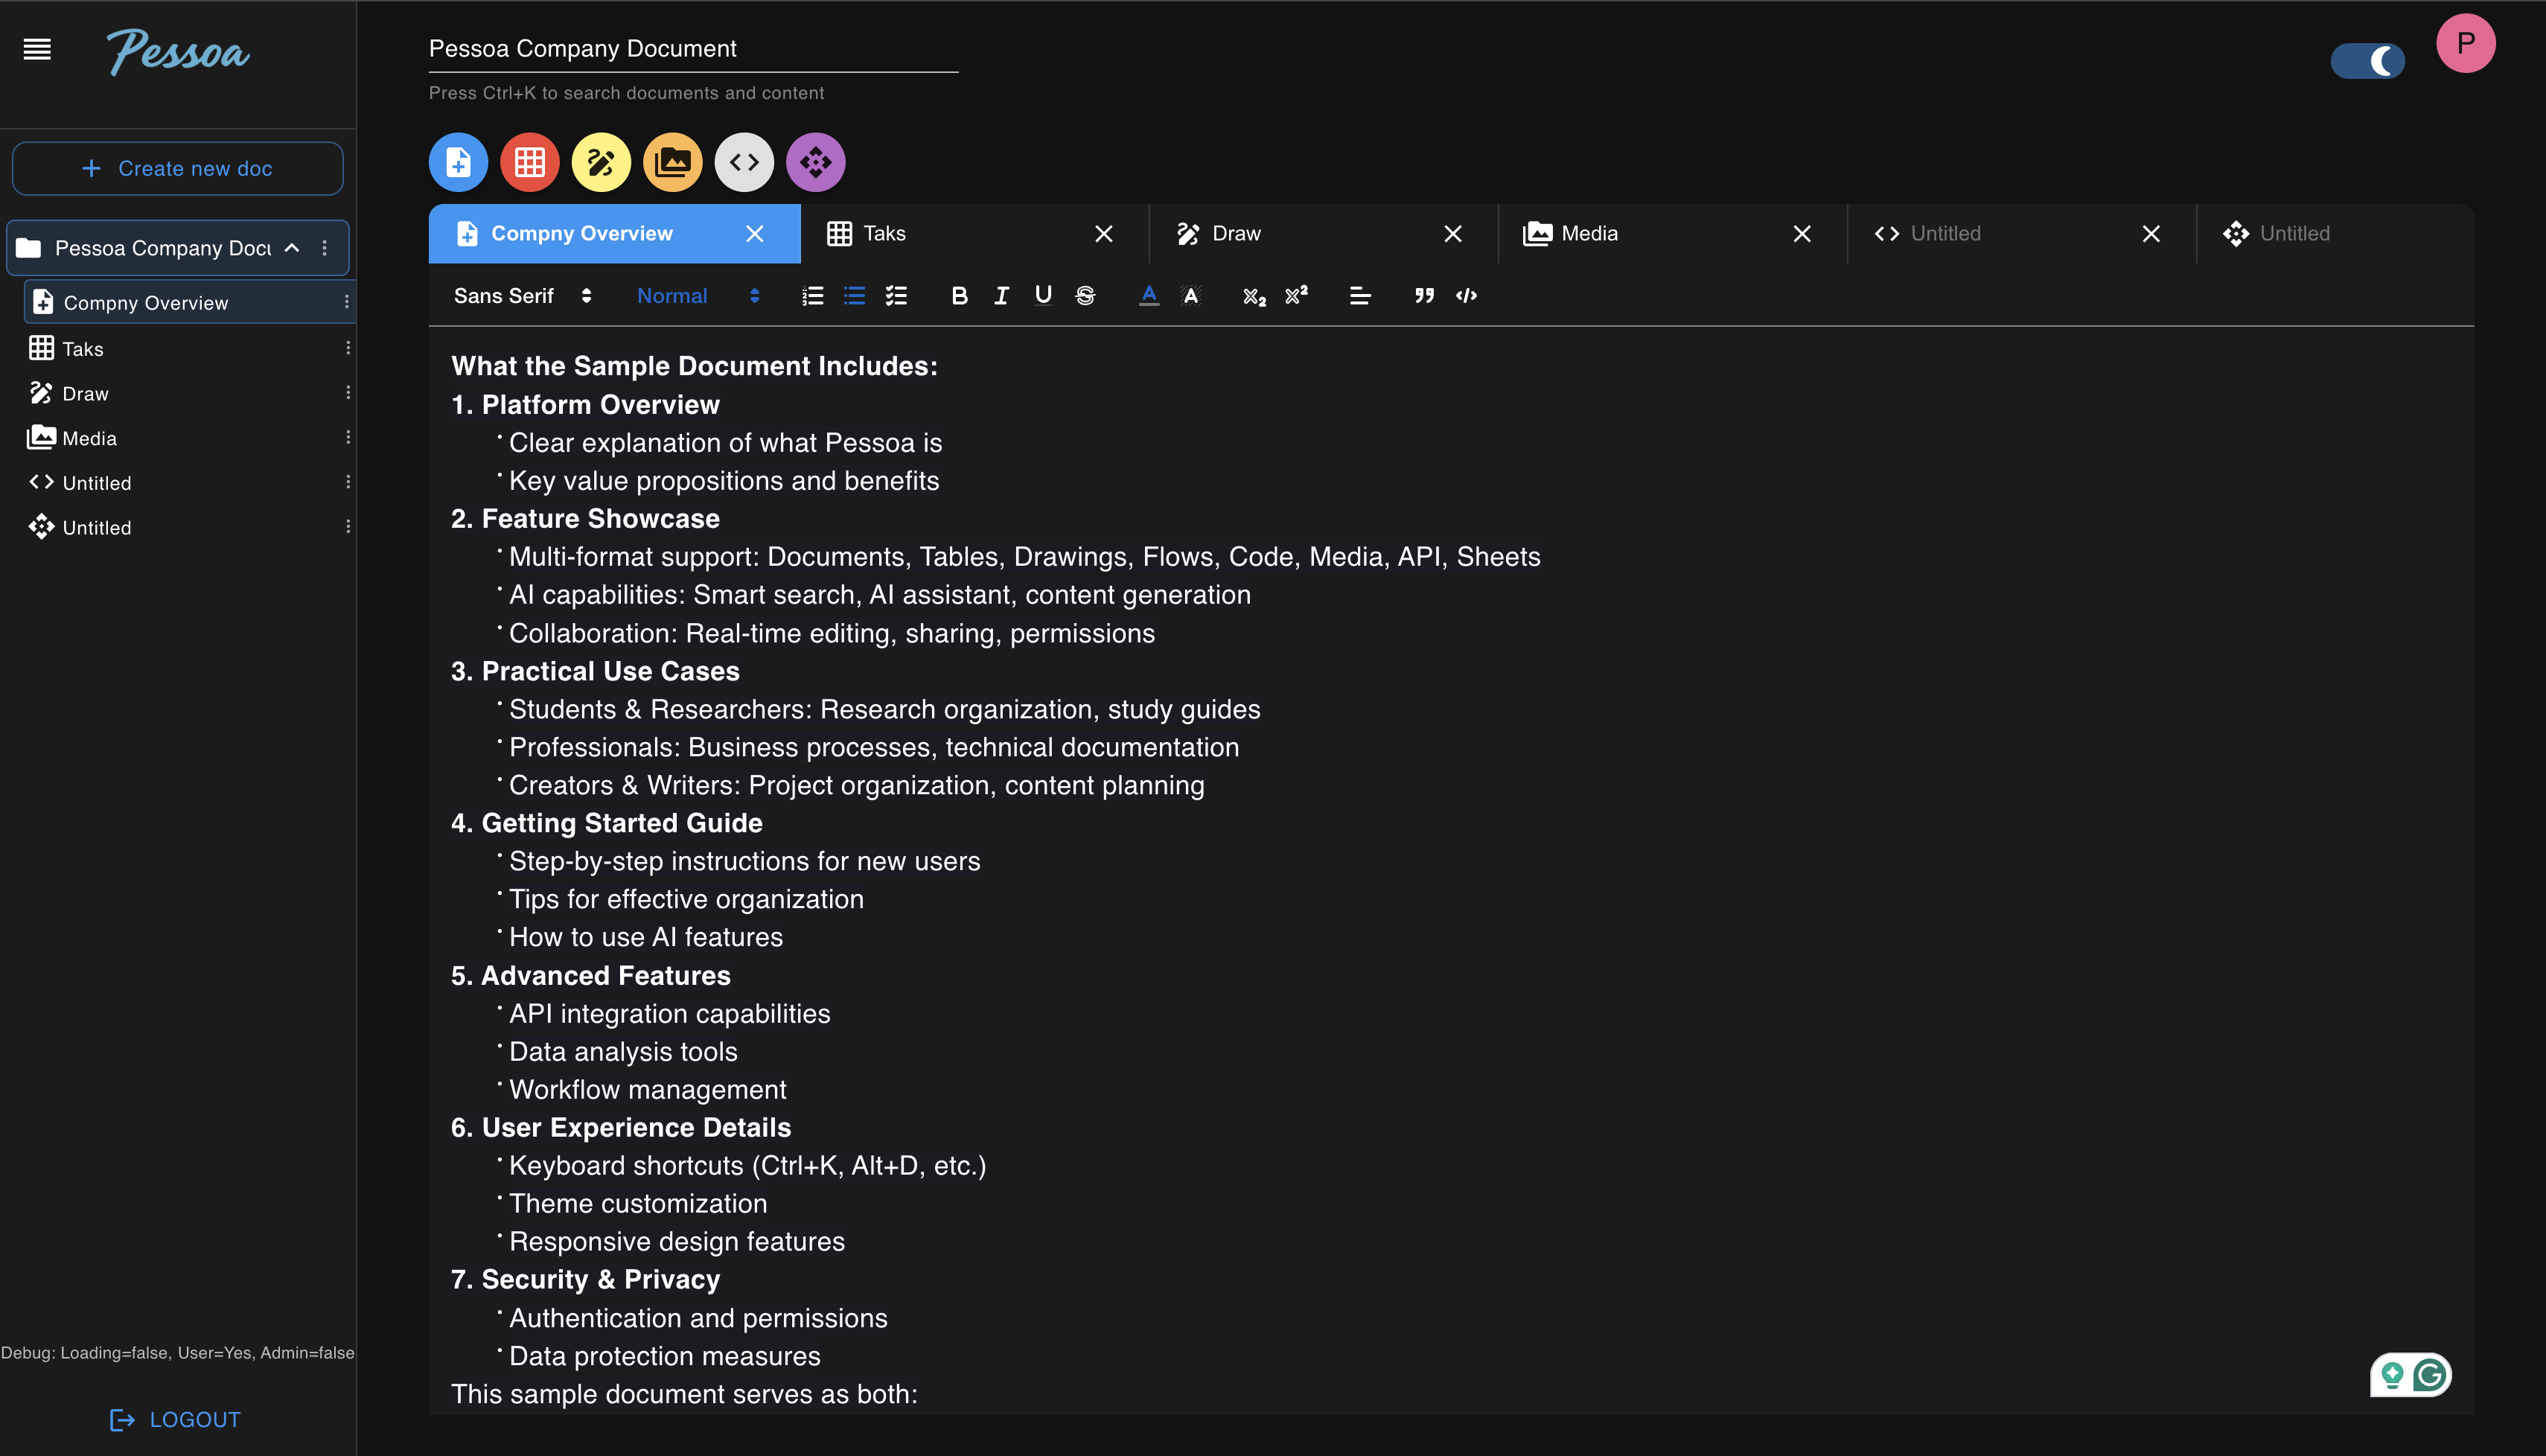Screen dimensions: 2546x1456
Task: Toggle strikethrough formatting
Action: click(1085, 296)
